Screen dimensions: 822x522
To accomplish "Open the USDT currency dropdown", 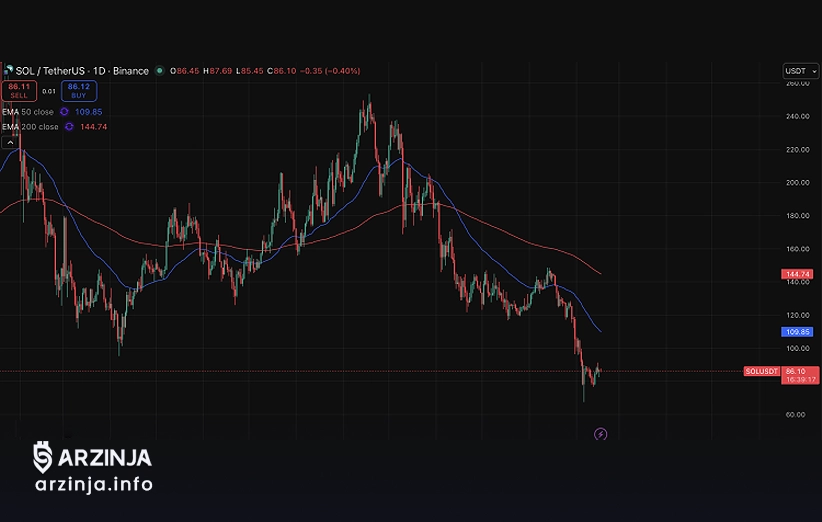I will point(800,71).
